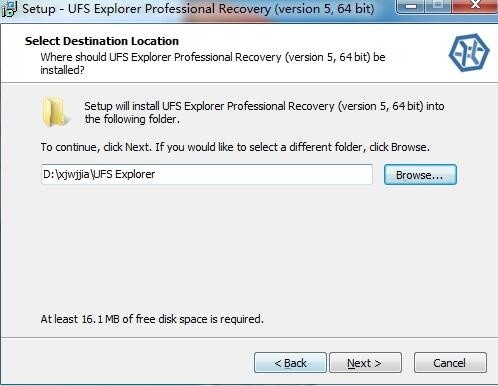This screenshot has height=386, width=498.
Task: Click the free disk space requirement text
Action: click(152, 319)
